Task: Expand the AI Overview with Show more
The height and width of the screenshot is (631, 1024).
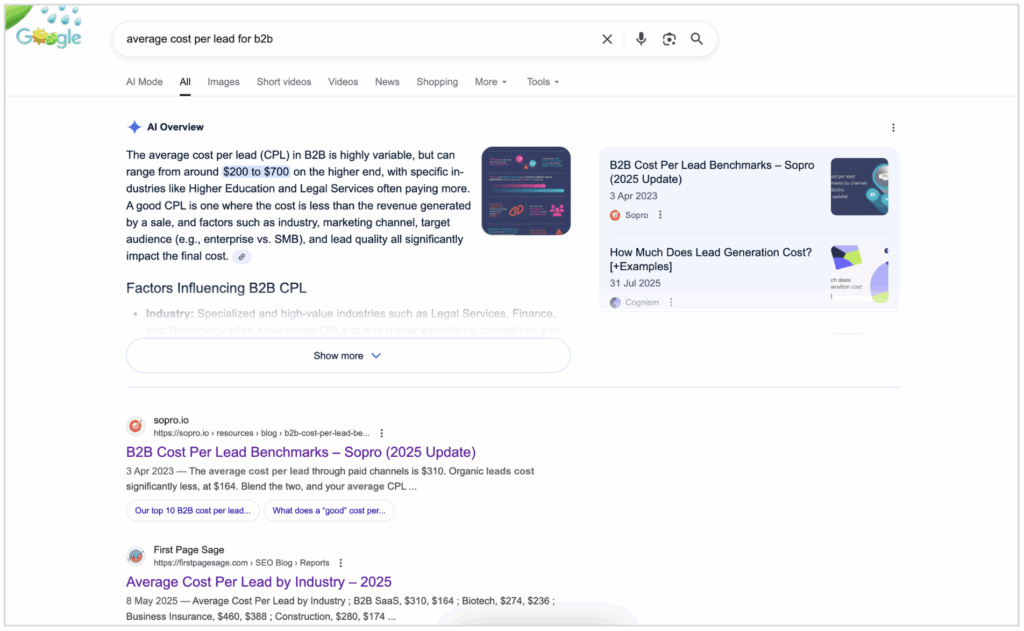Action: (347, 355)
